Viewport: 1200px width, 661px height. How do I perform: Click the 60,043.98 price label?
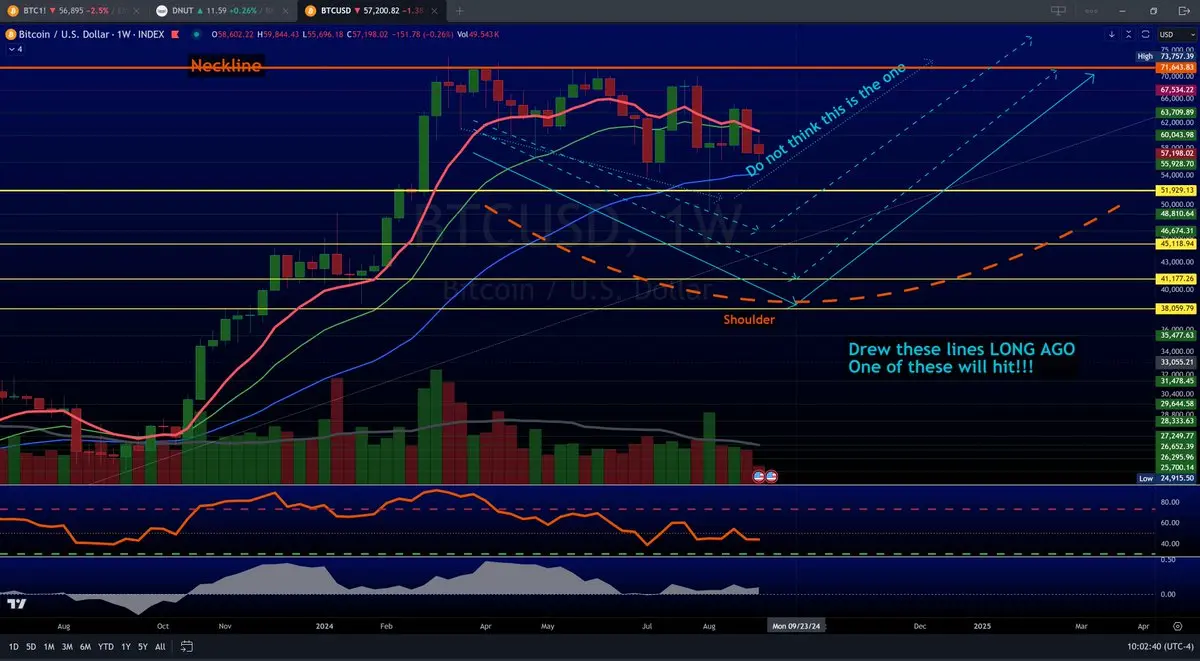[x=1176, y=134]
